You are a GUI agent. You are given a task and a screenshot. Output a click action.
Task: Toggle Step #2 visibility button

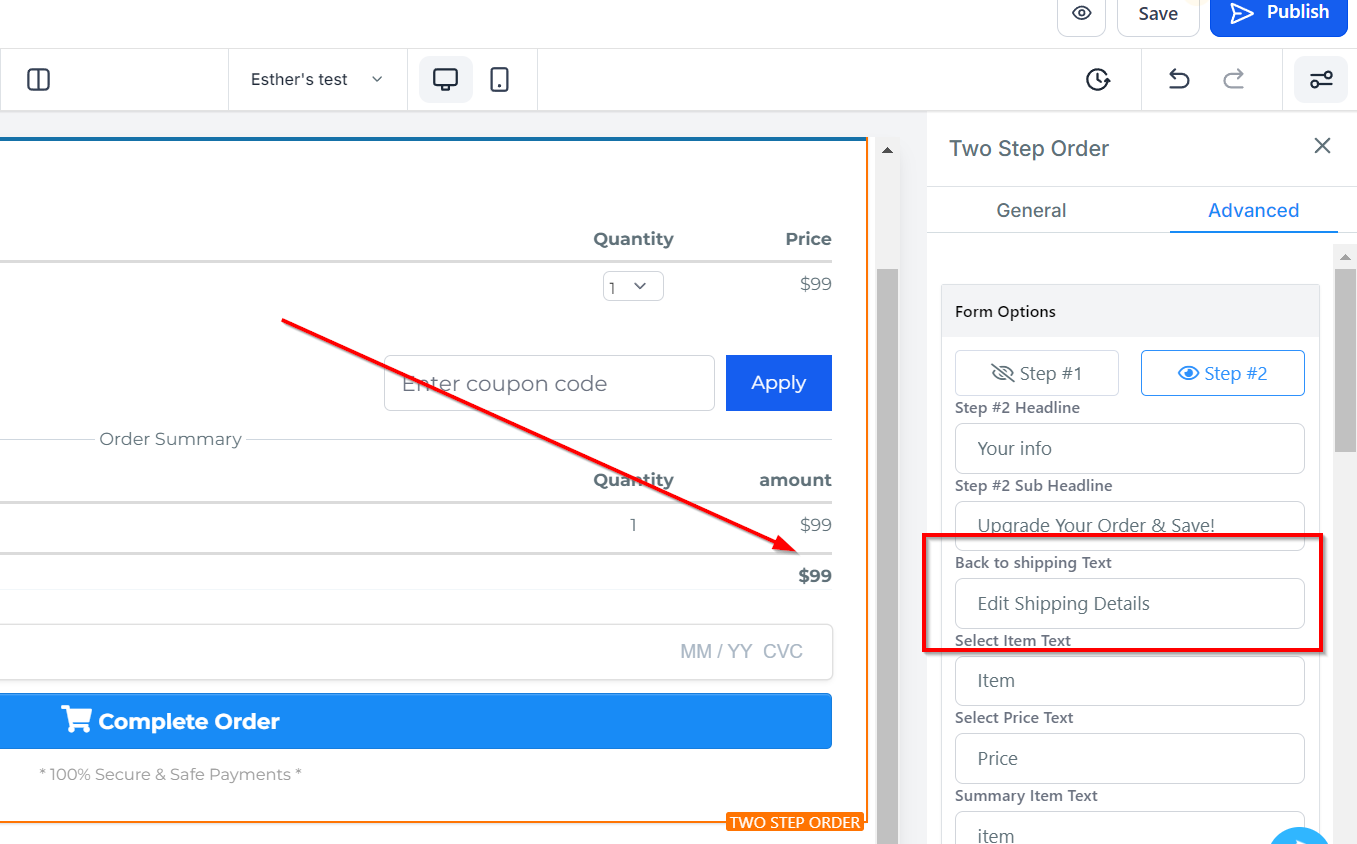coord(1222,373)
